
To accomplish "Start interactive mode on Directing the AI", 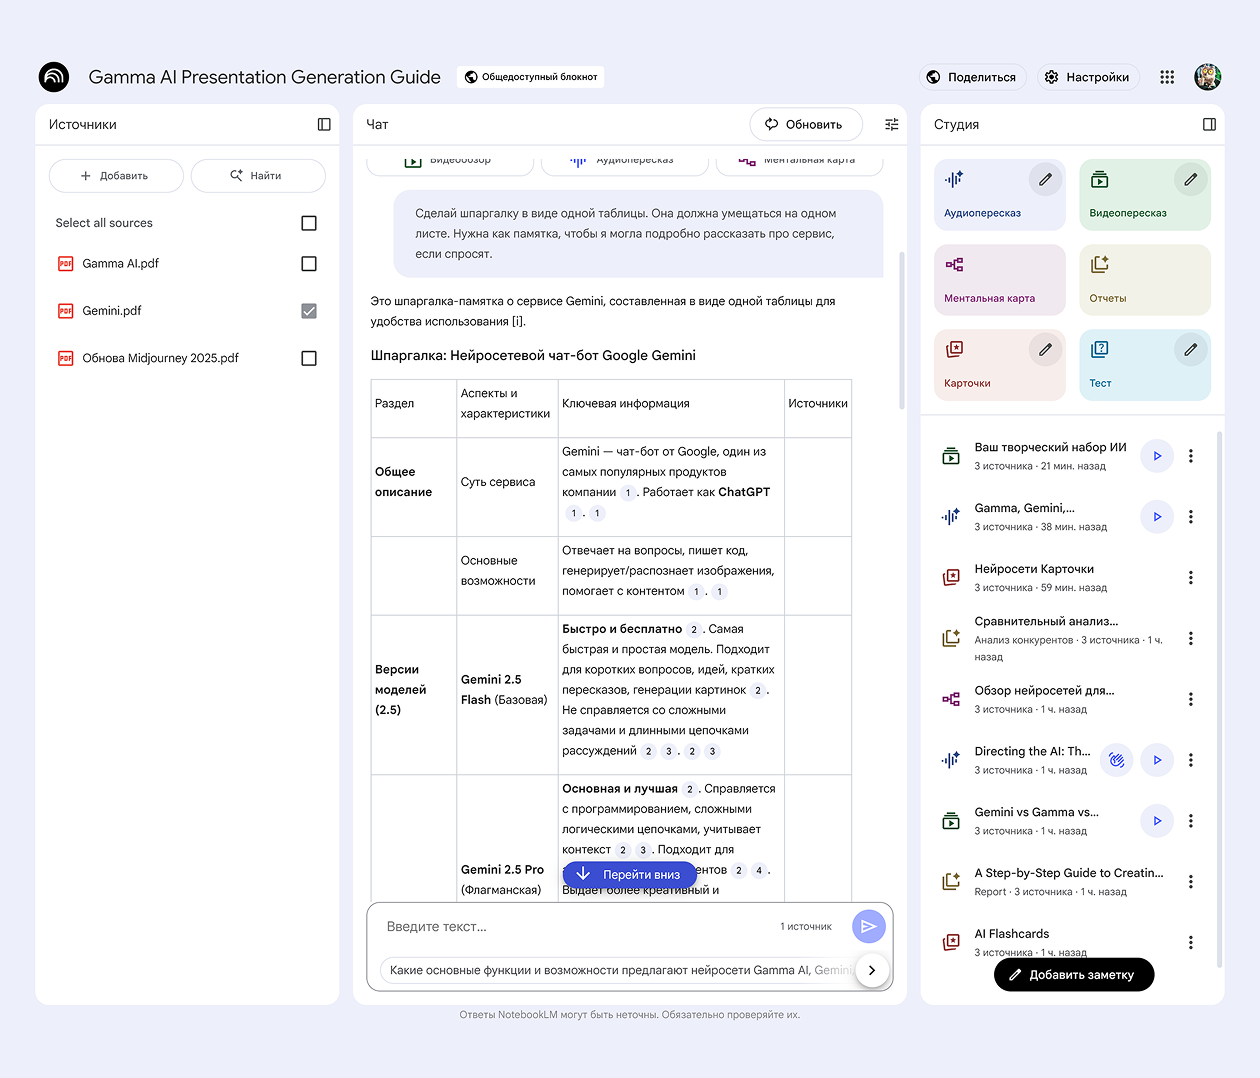I will (x=1116, y=760).
